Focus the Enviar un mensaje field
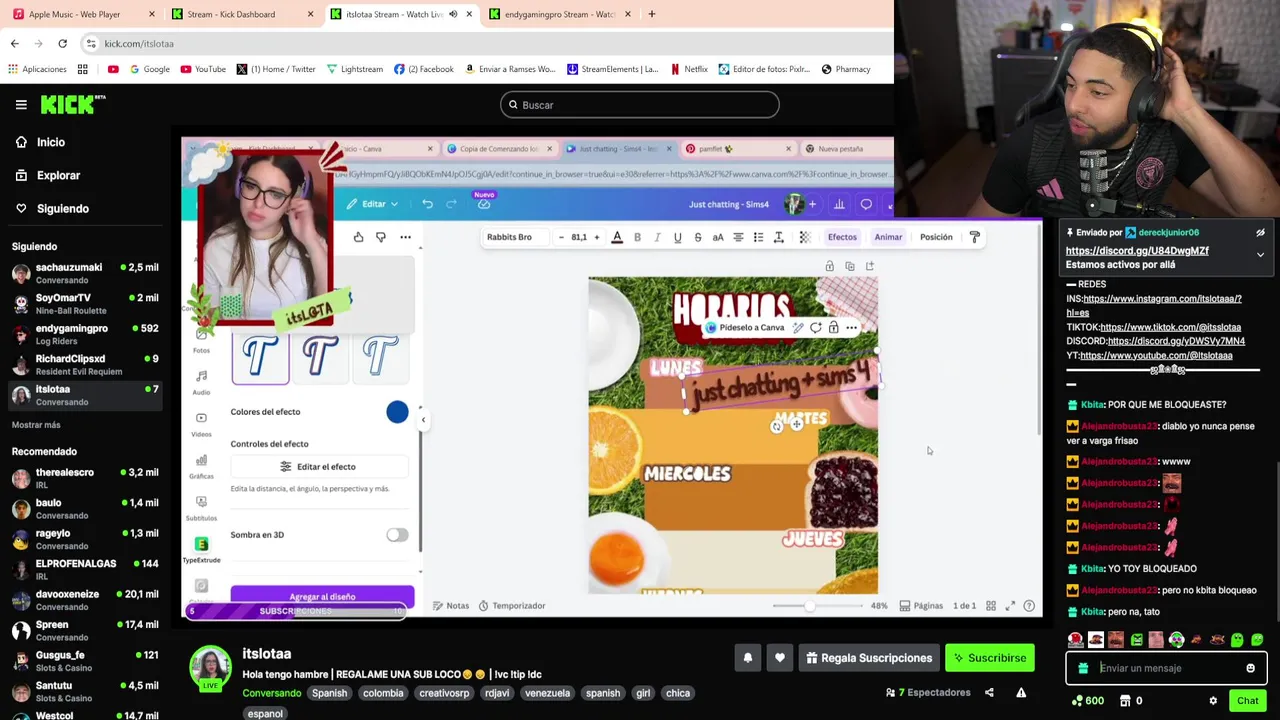The image size is (1280, 720). coord(1166,668)
